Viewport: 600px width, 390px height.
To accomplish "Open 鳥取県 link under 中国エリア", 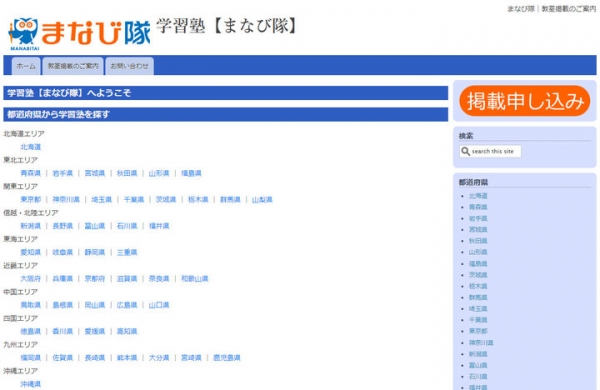I will point(31,305).
